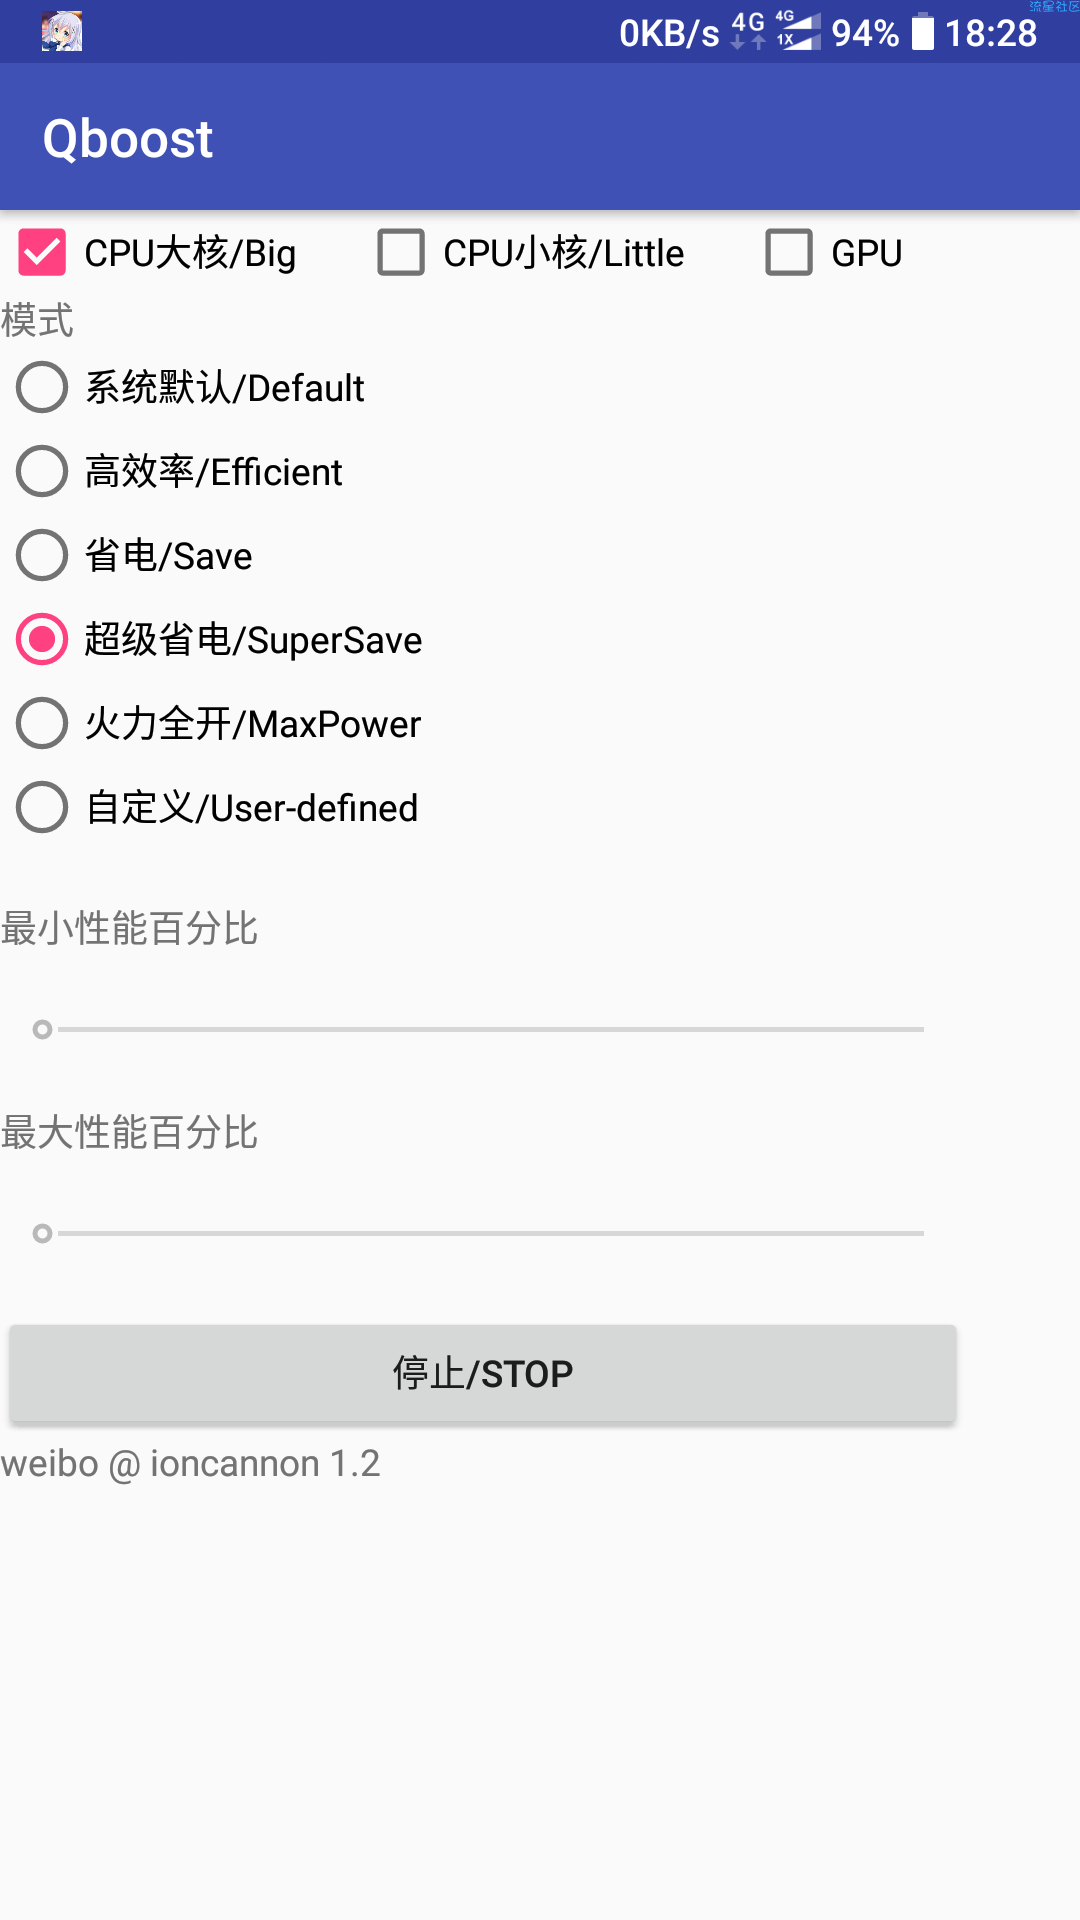Viewport: 1080px width, 1920px height.
Task: Select the 系统默认/Default mode
Action: point(191,388)
